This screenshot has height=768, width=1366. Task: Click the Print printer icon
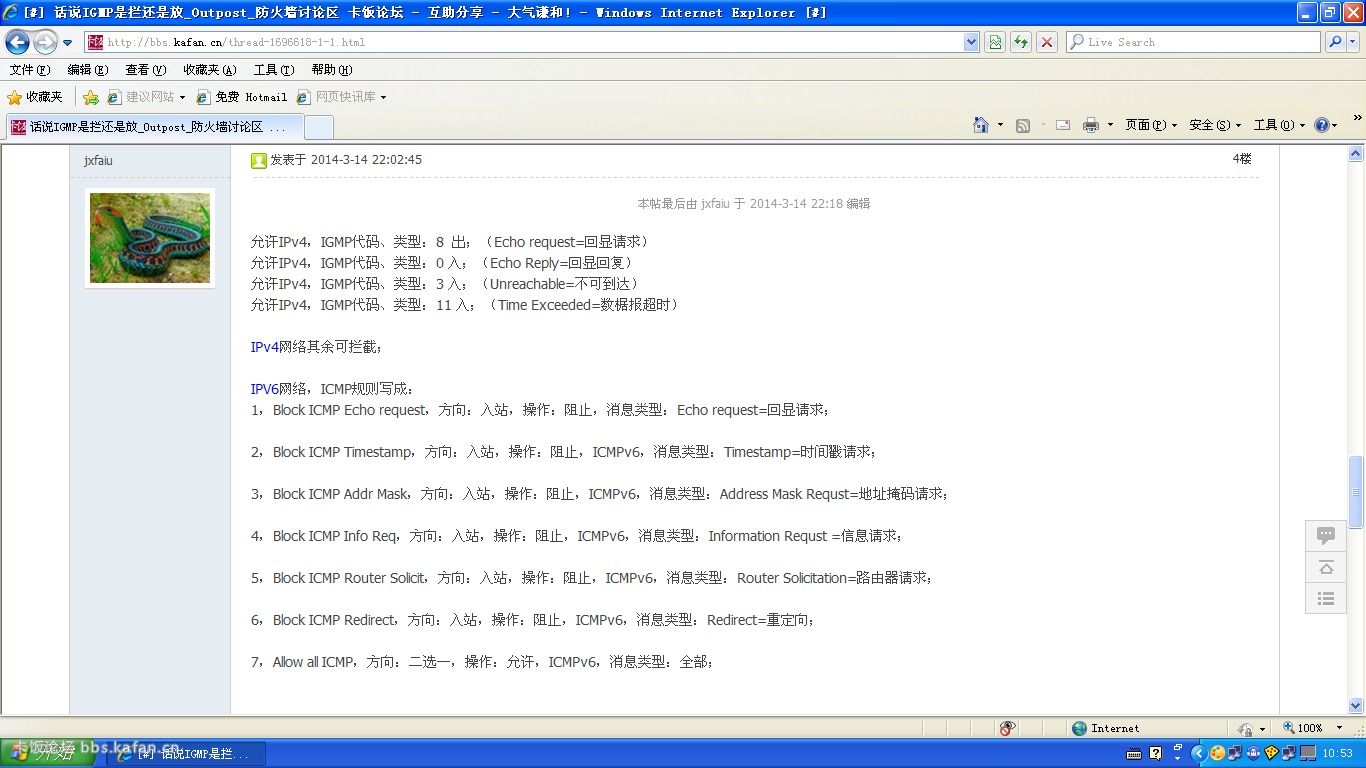1091,125
